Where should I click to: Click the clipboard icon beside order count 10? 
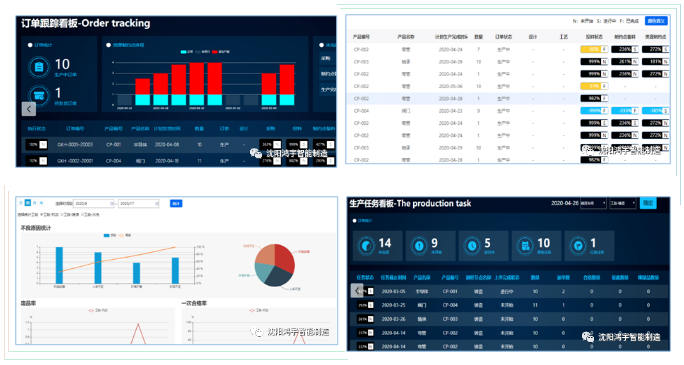[x=39, y=67]
